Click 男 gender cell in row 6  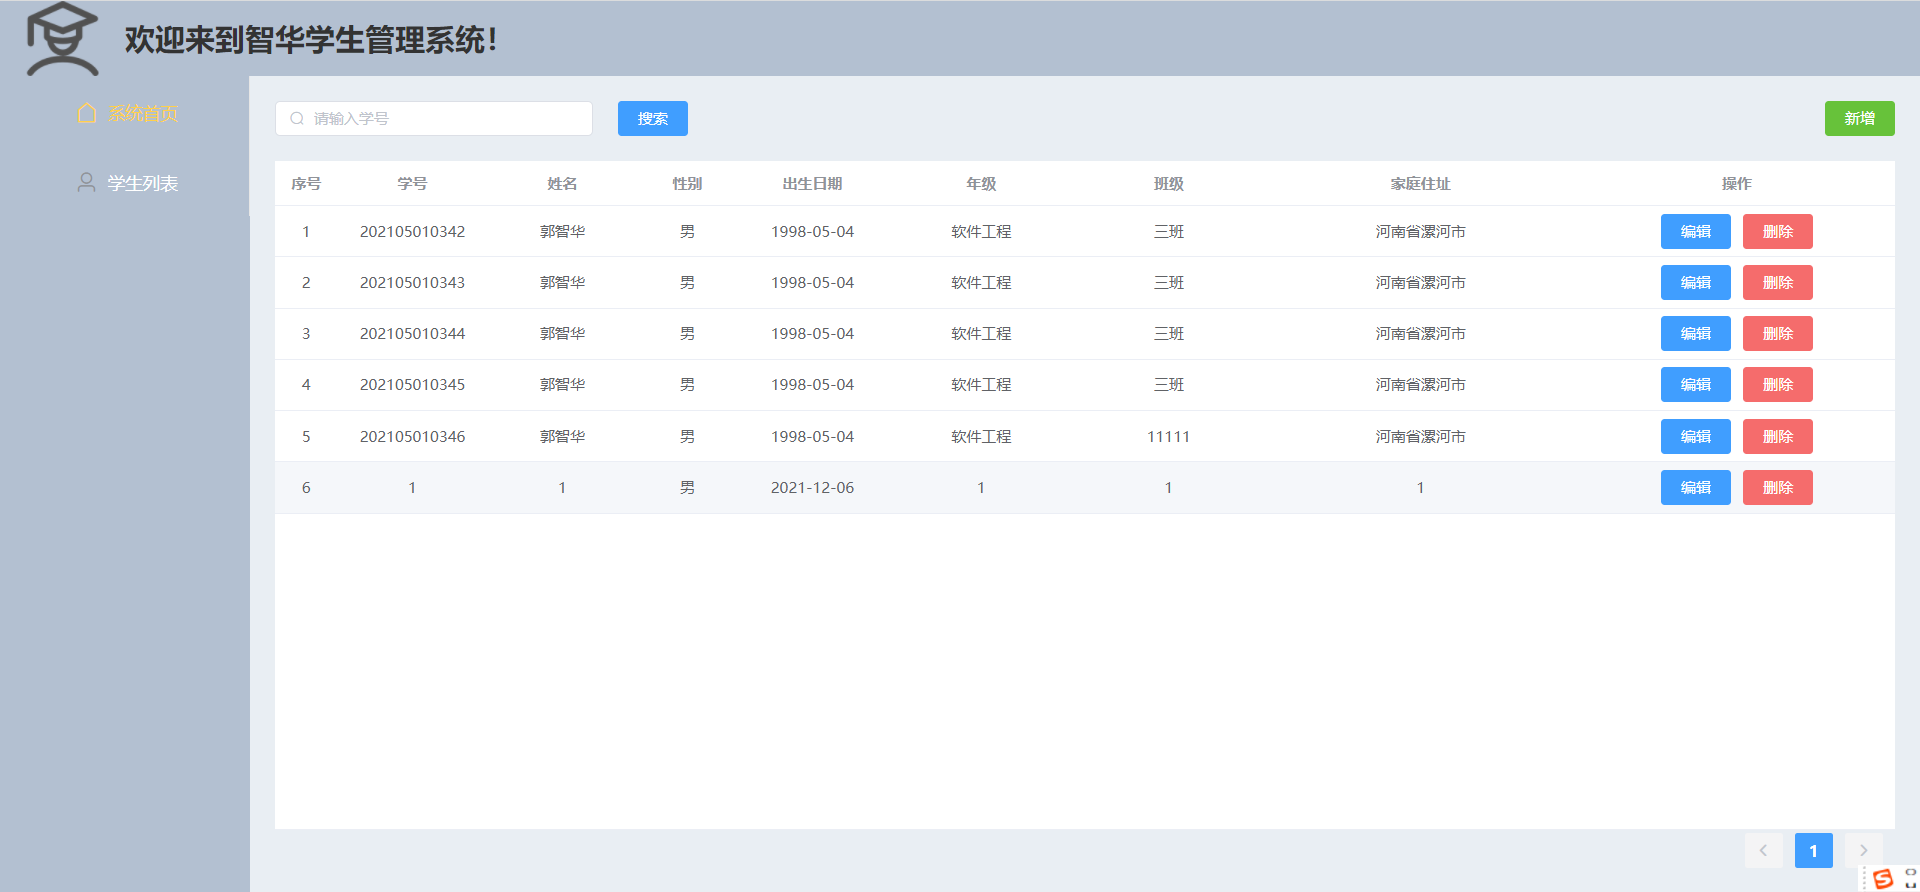(x=687, y=487)
